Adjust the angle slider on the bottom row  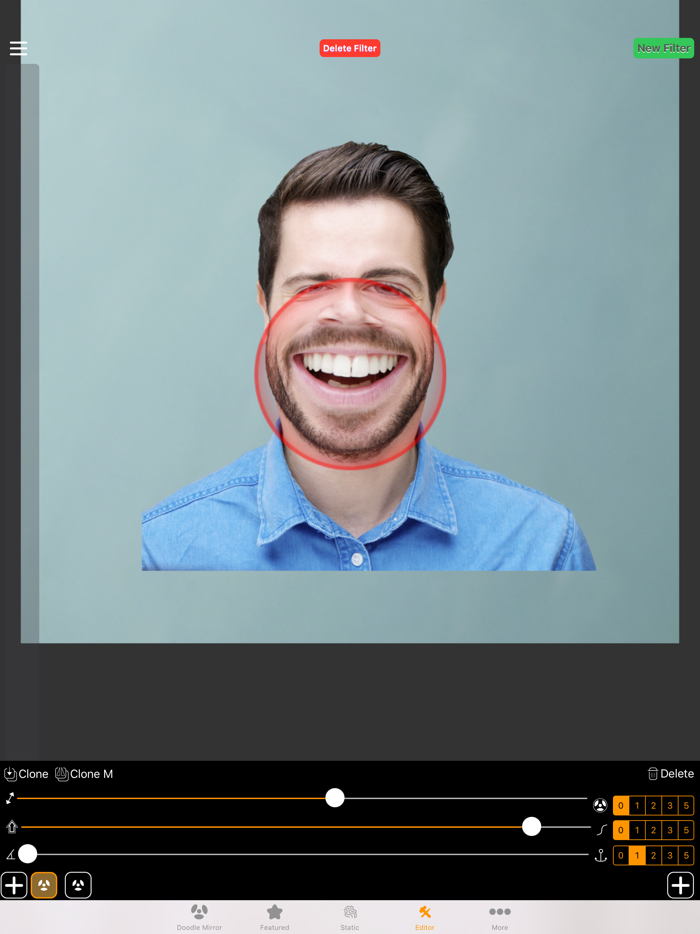27,854
